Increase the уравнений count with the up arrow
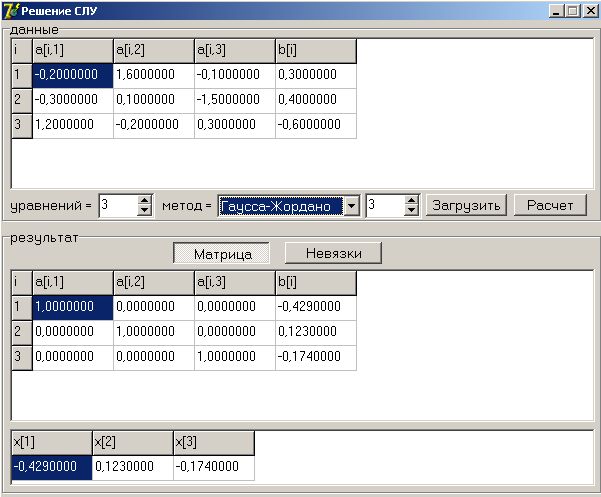 point(144,200)
